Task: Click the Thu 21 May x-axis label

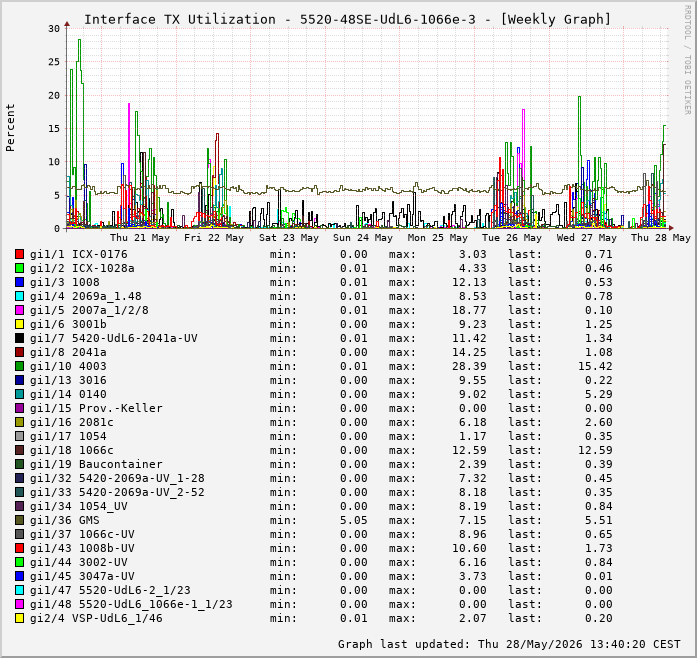Action: click(x=140, y=237)
